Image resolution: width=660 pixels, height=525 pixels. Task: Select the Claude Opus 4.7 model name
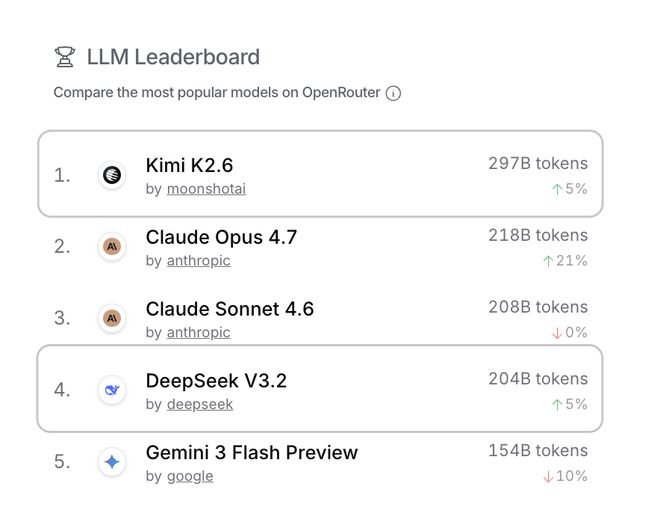point(221,237)
